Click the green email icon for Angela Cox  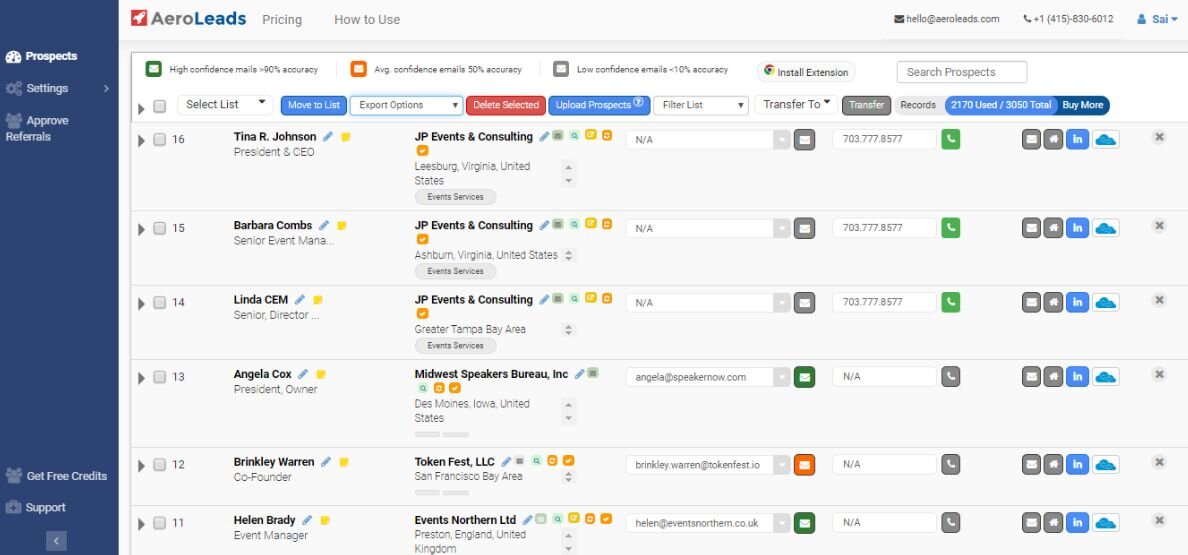(x=804, y=376)
